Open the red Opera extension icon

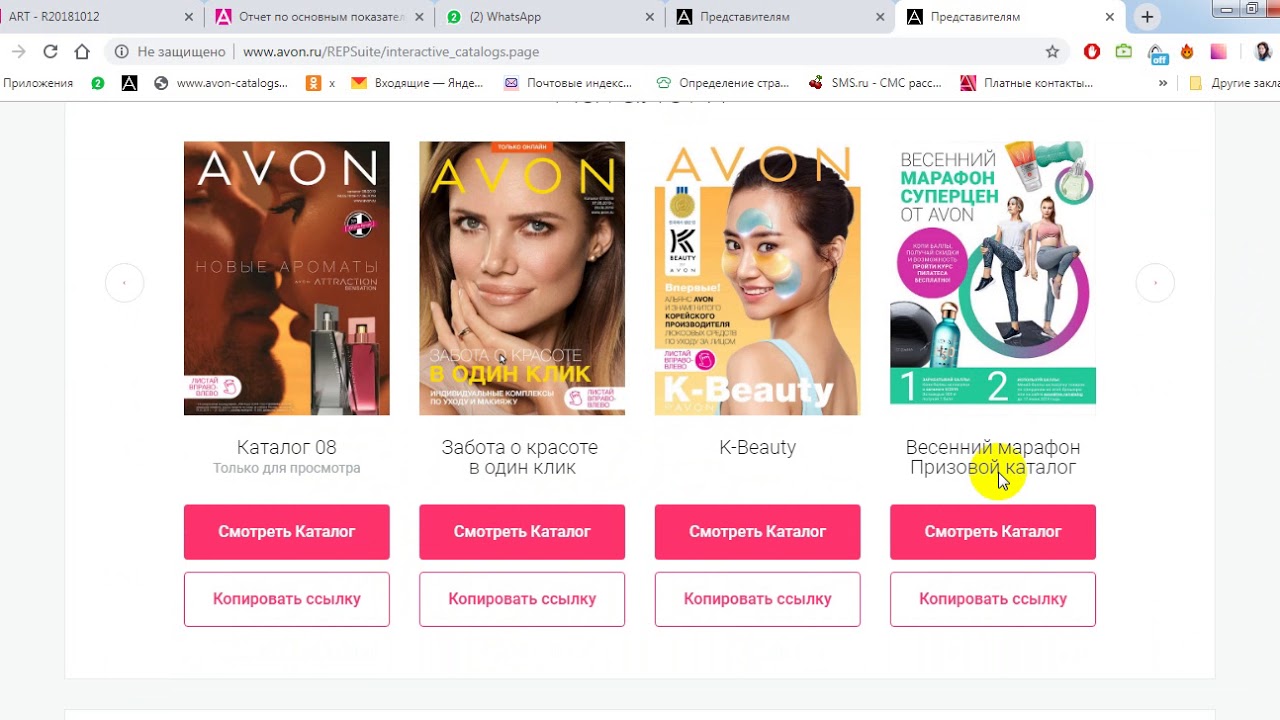tap(1092, 51)
